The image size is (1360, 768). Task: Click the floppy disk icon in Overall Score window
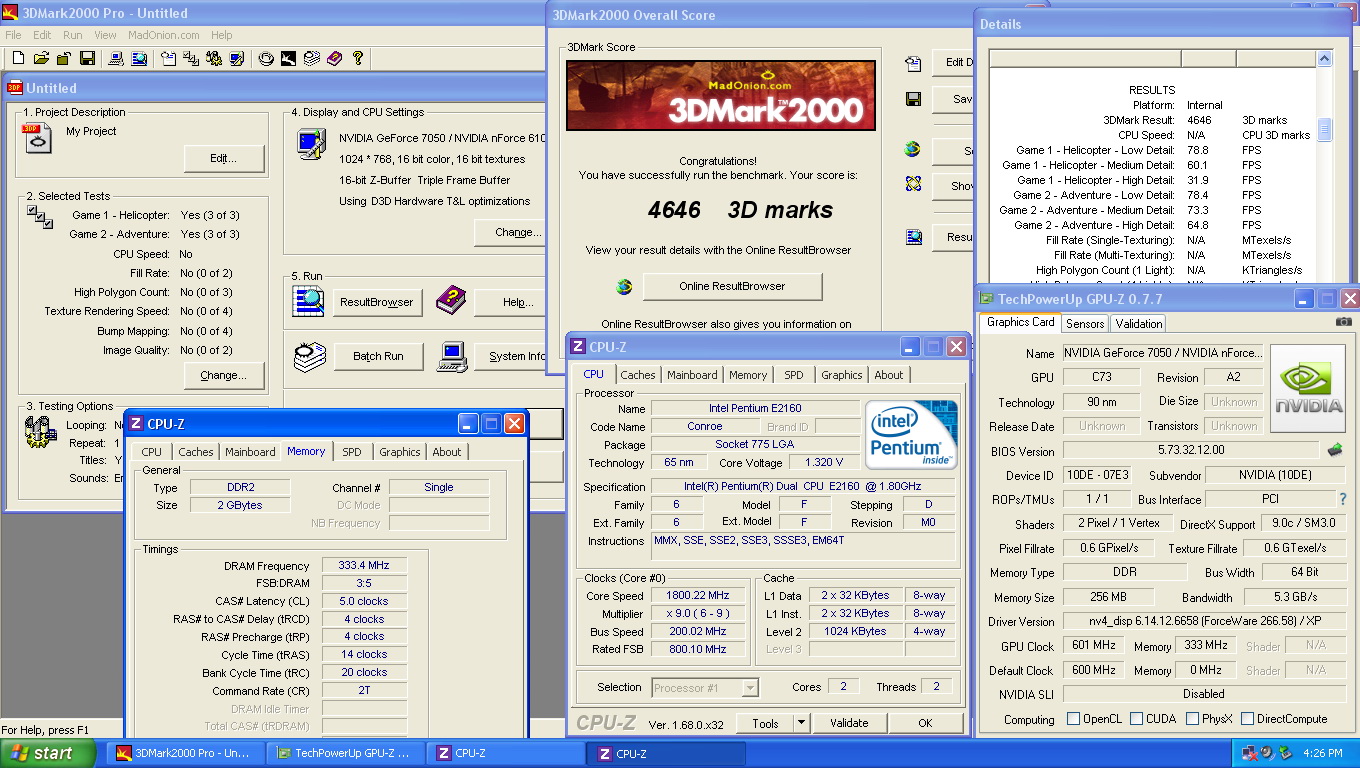[913, 99]
